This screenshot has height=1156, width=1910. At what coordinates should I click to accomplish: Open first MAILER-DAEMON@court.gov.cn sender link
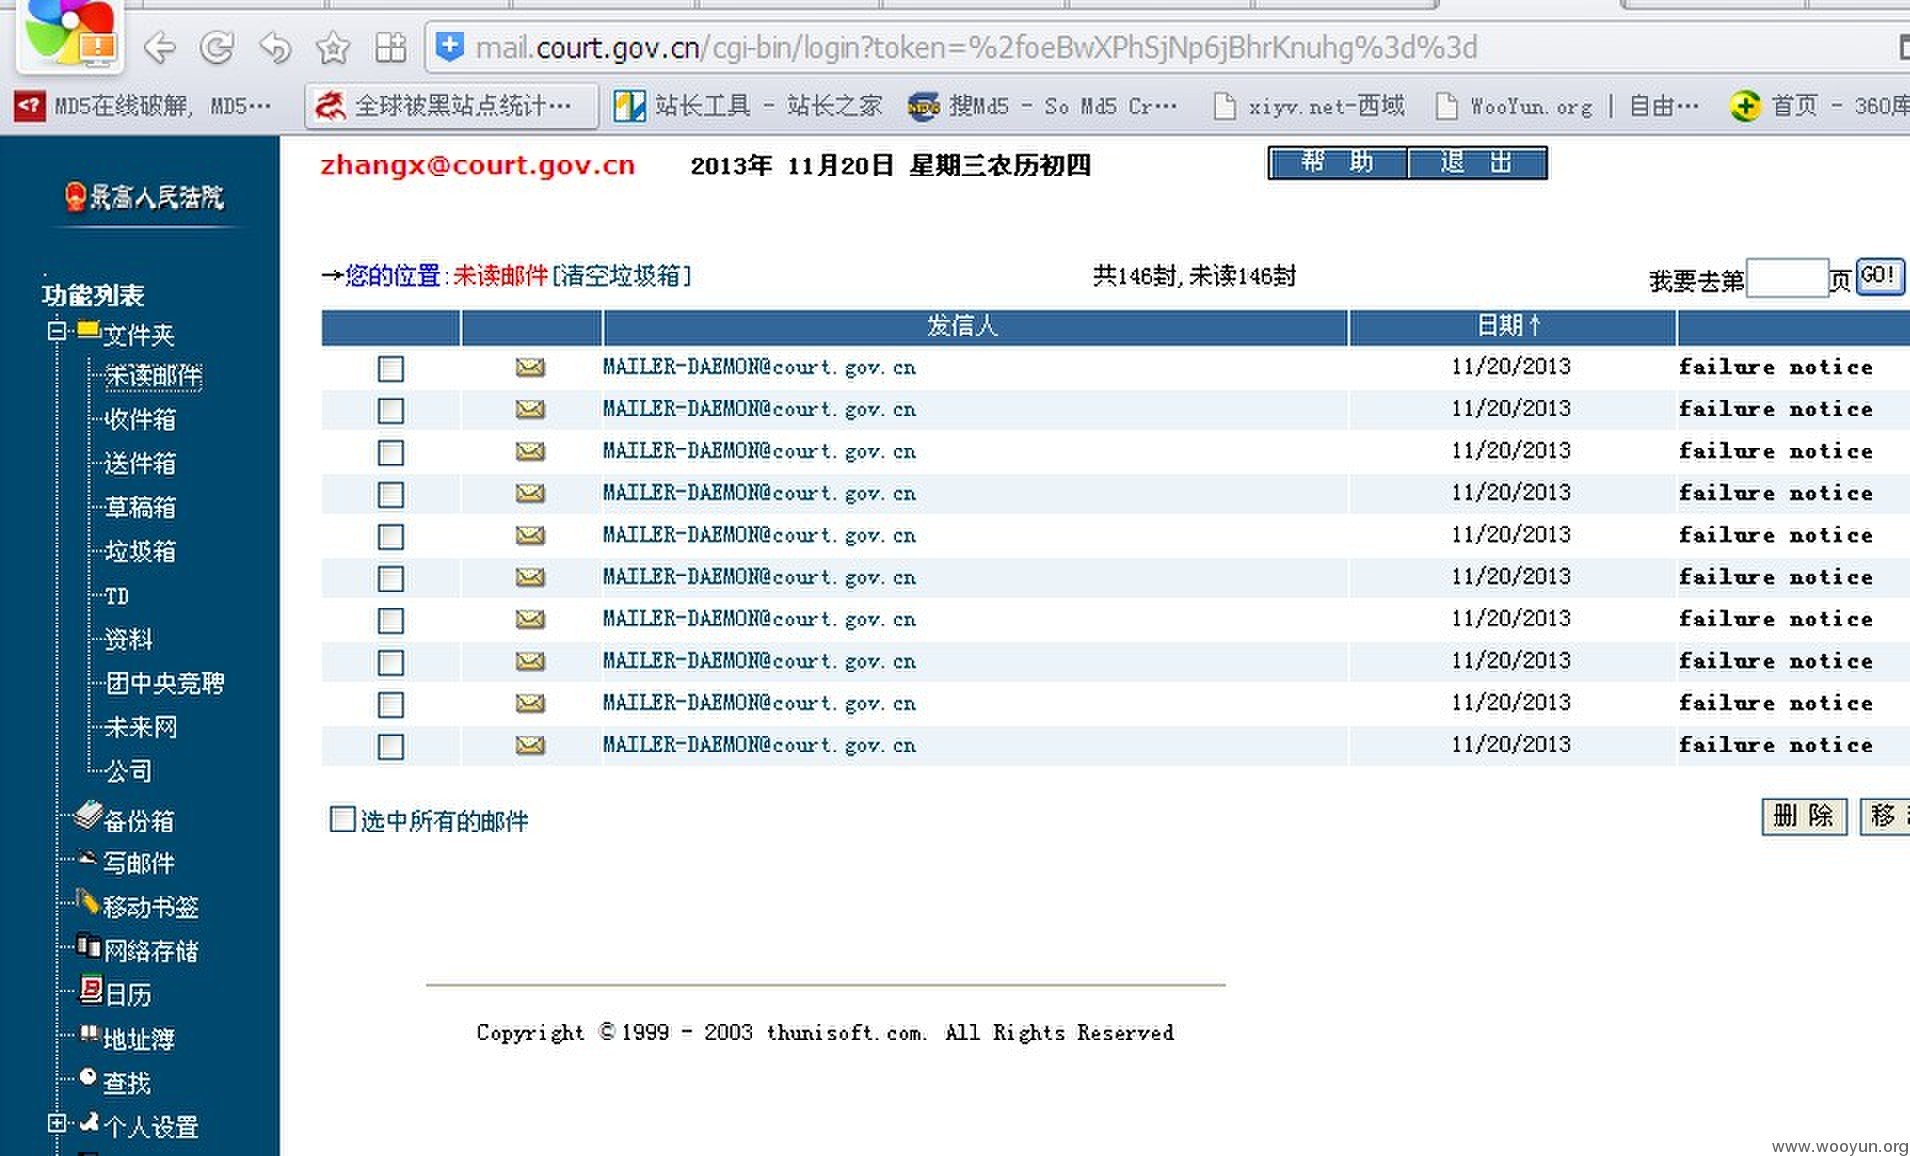pos(759,367)
